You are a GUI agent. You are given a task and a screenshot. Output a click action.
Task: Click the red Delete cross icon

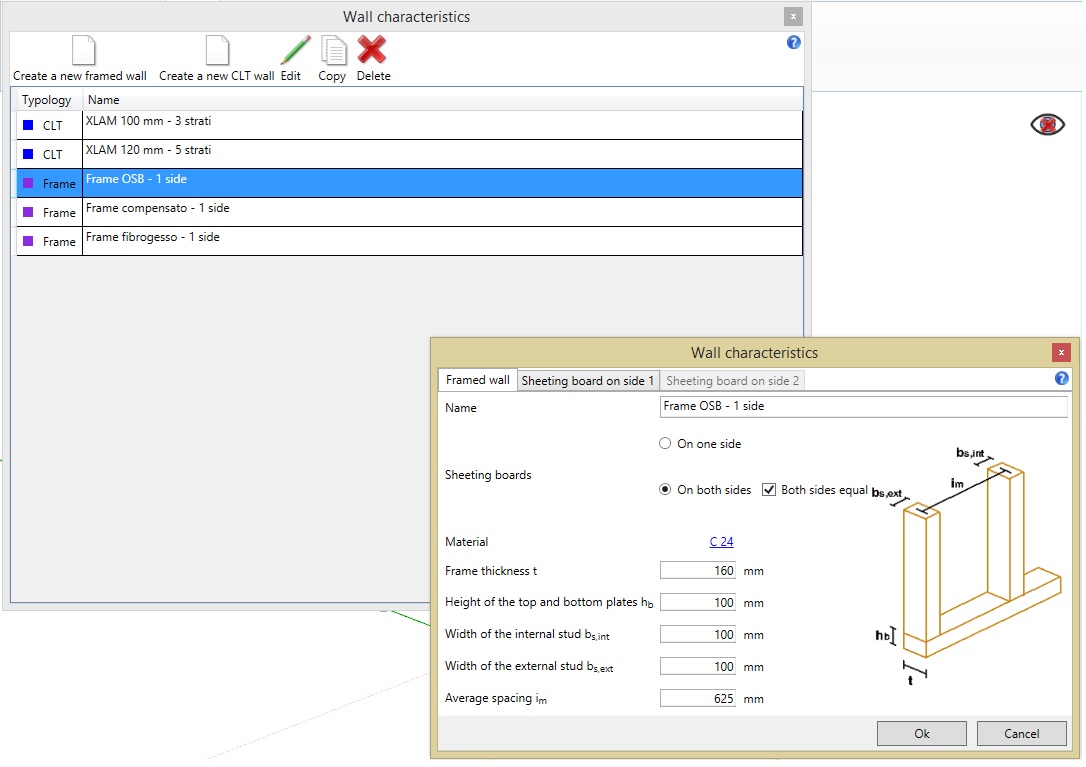(x=372, y=51)
